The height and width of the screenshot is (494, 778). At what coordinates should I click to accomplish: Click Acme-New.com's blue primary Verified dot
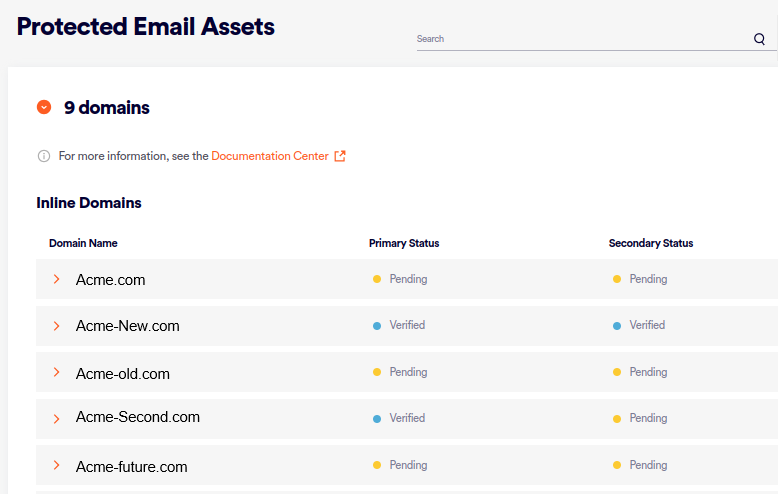[x=377, y=326]
